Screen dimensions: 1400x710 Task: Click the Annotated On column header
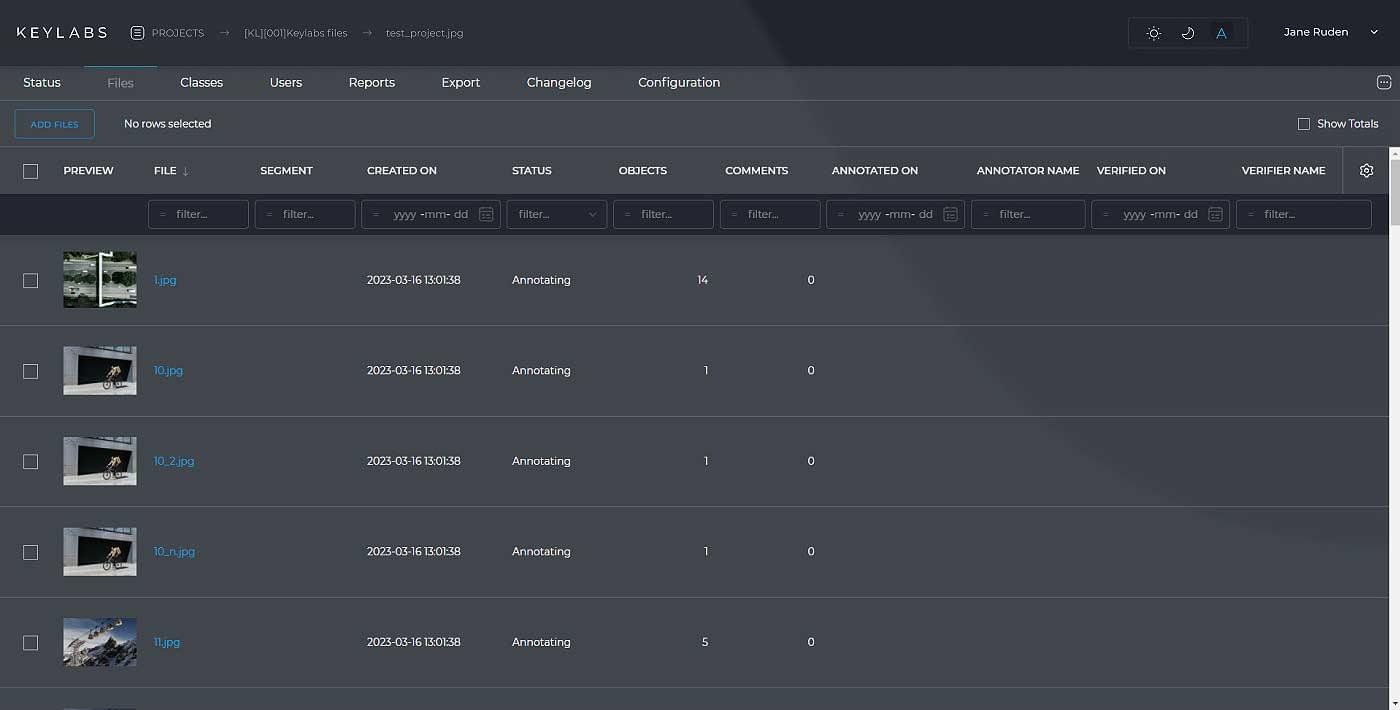coord(875,171)
